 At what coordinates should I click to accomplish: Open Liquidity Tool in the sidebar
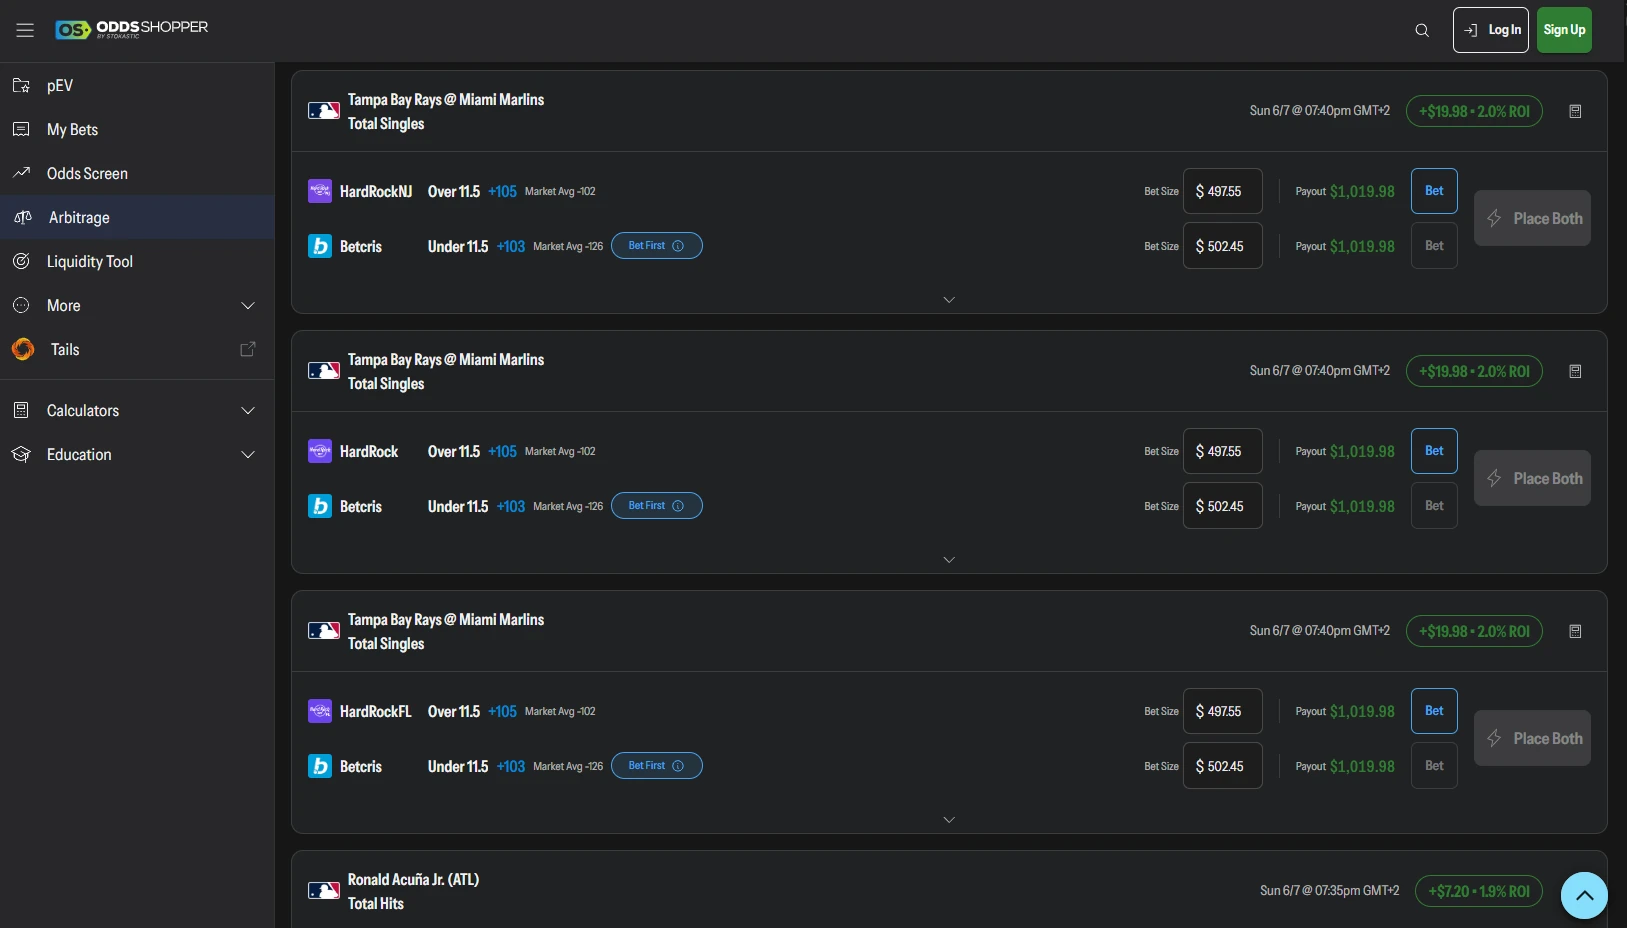coord(137,261)
